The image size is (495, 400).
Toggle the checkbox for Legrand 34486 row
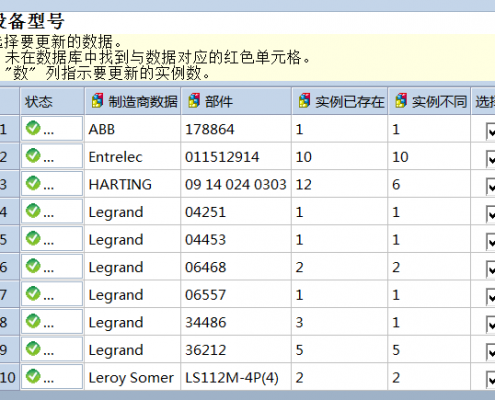coord(490,325)
